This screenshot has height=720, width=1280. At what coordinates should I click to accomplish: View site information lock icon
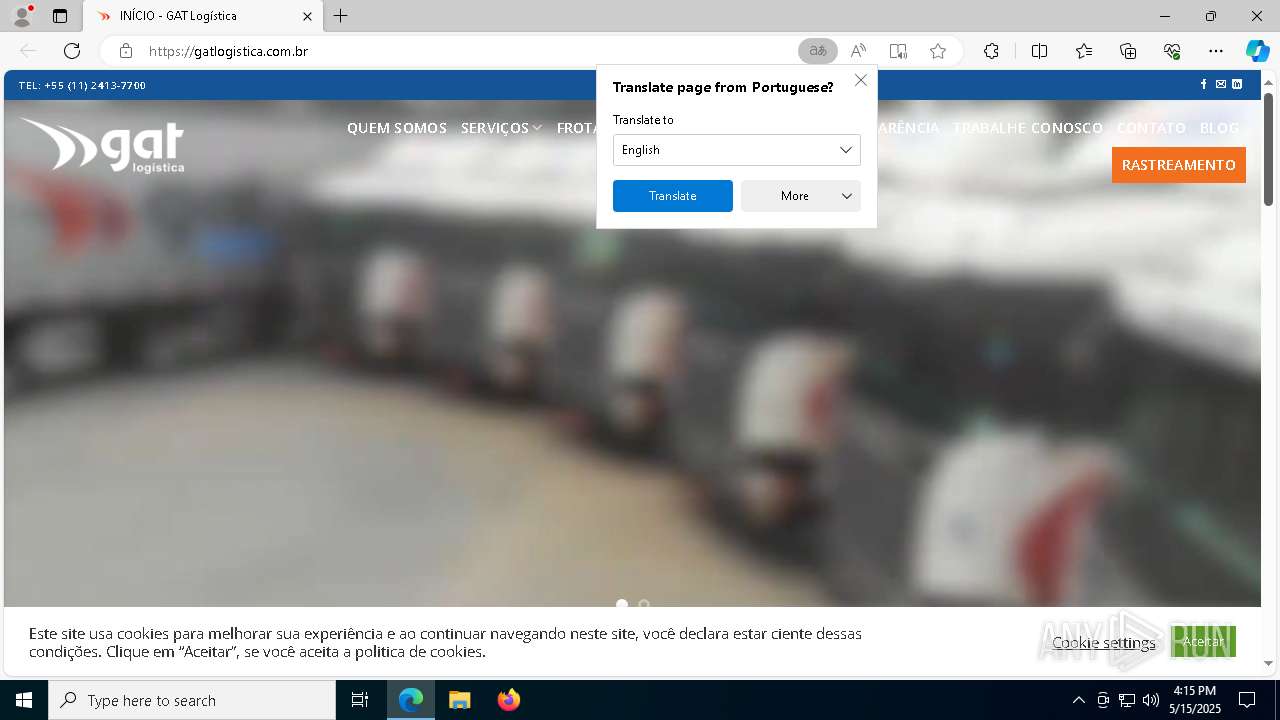pyautogui.click(x=126, y=51)
